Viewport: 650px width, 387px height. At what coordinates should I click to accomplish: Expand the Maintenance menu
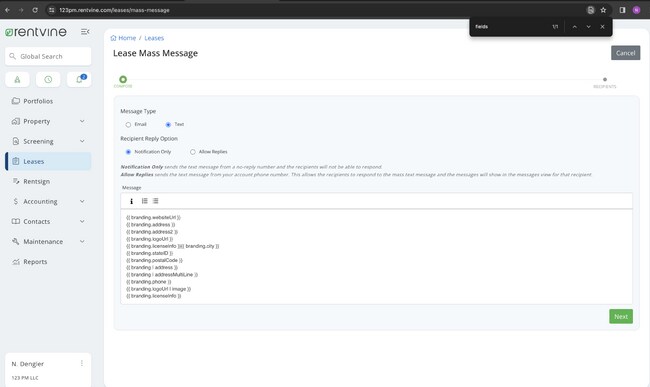82,241
